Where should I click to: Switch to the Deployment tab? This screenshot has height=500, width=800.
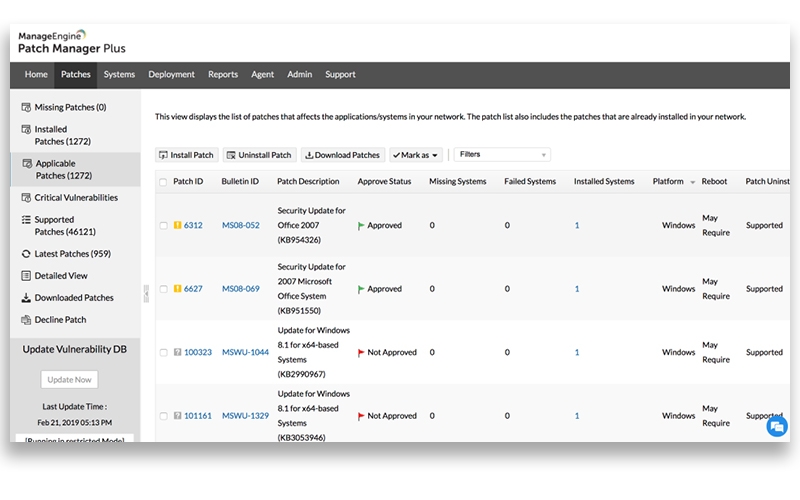[171, 75]
